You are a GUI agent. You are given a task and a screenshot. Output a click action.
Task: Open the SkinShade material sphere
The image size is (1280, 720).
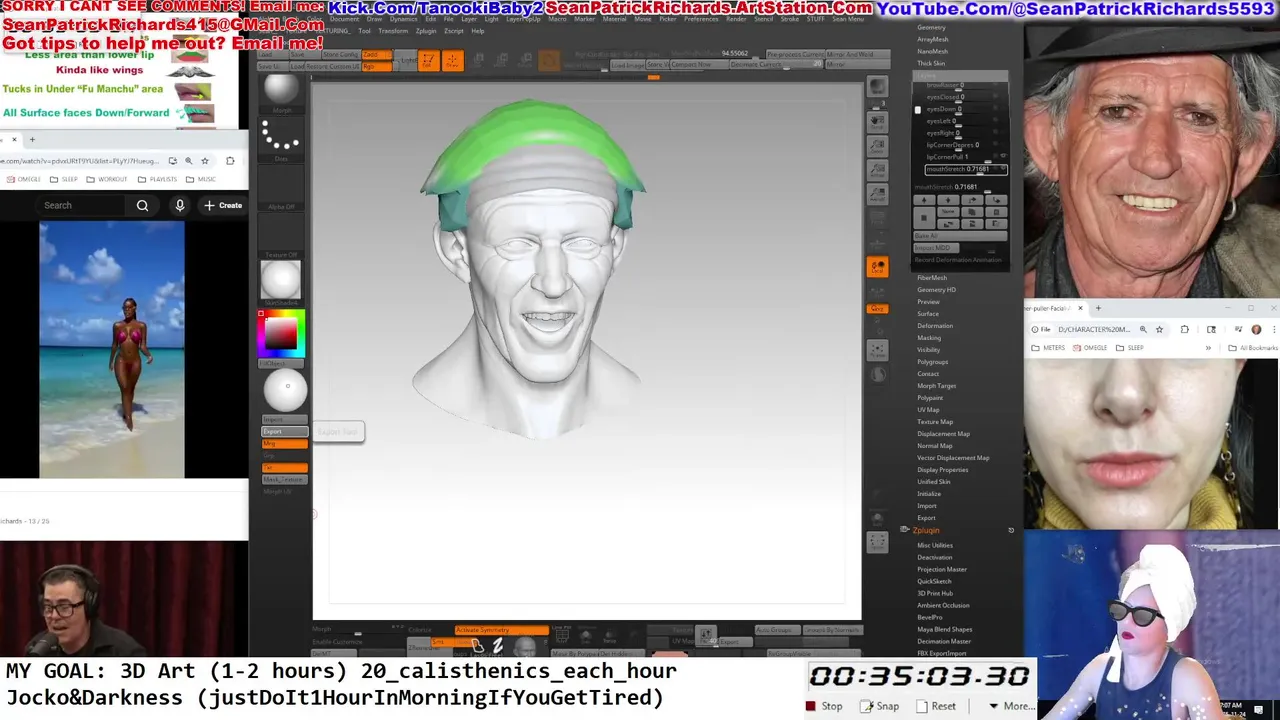281,281
